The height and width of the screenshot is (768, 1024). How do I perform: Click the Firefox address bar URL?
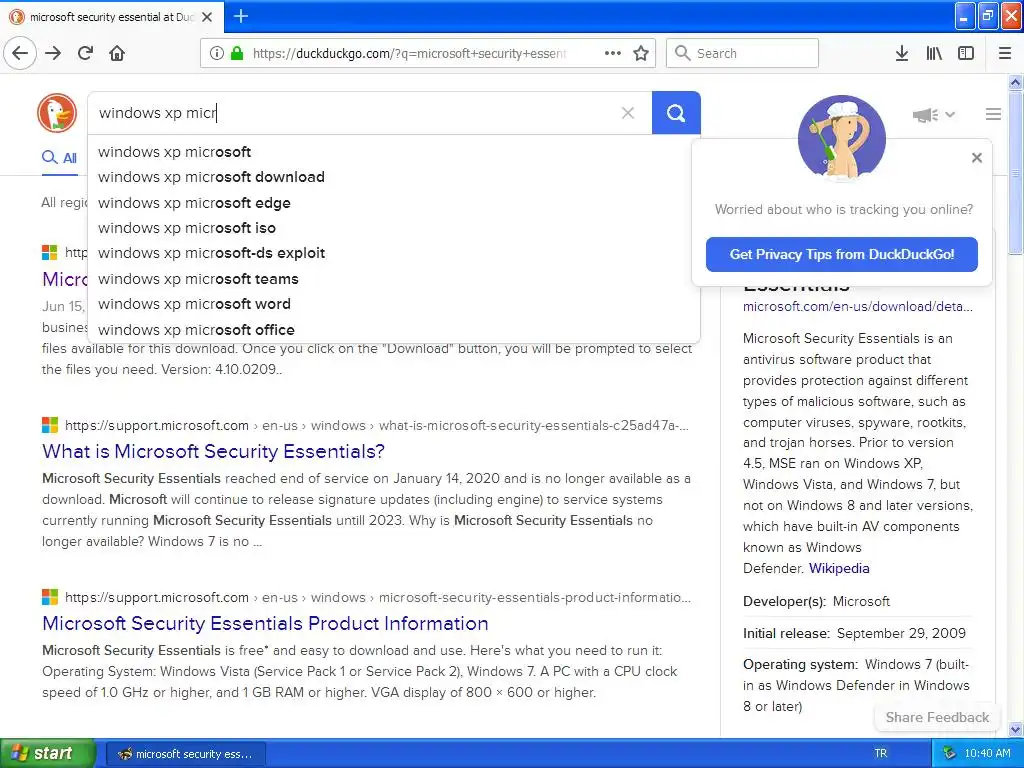[x=409, y=54]
